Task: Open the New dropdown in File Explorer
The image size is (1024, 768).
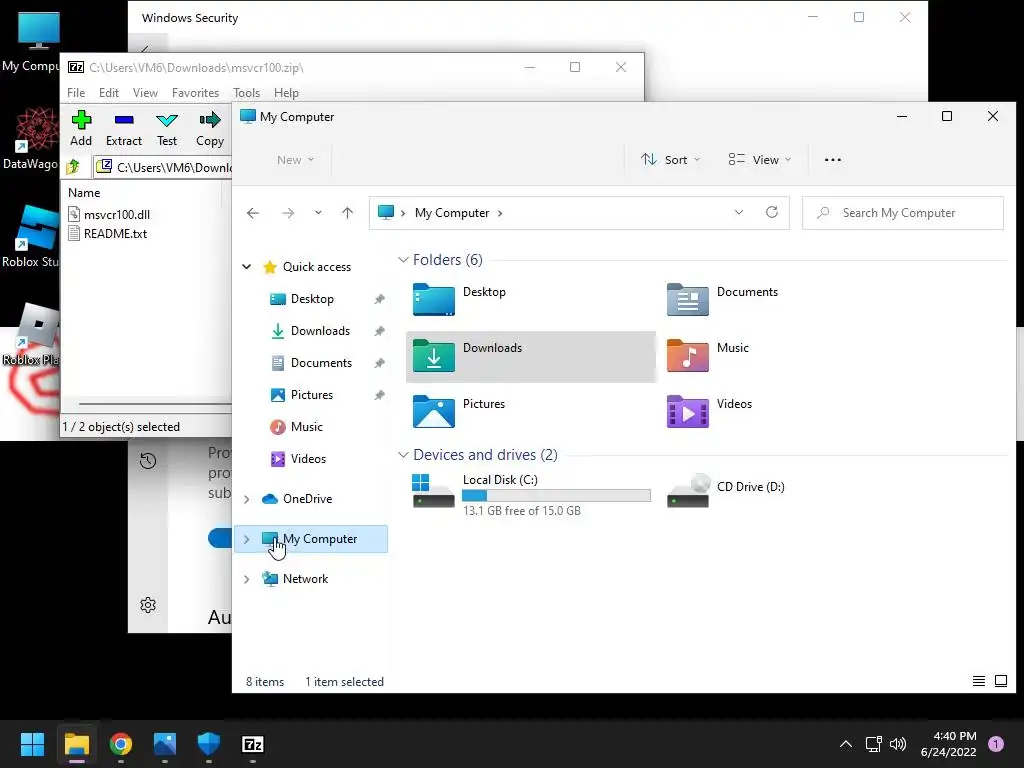Action: 295,160
